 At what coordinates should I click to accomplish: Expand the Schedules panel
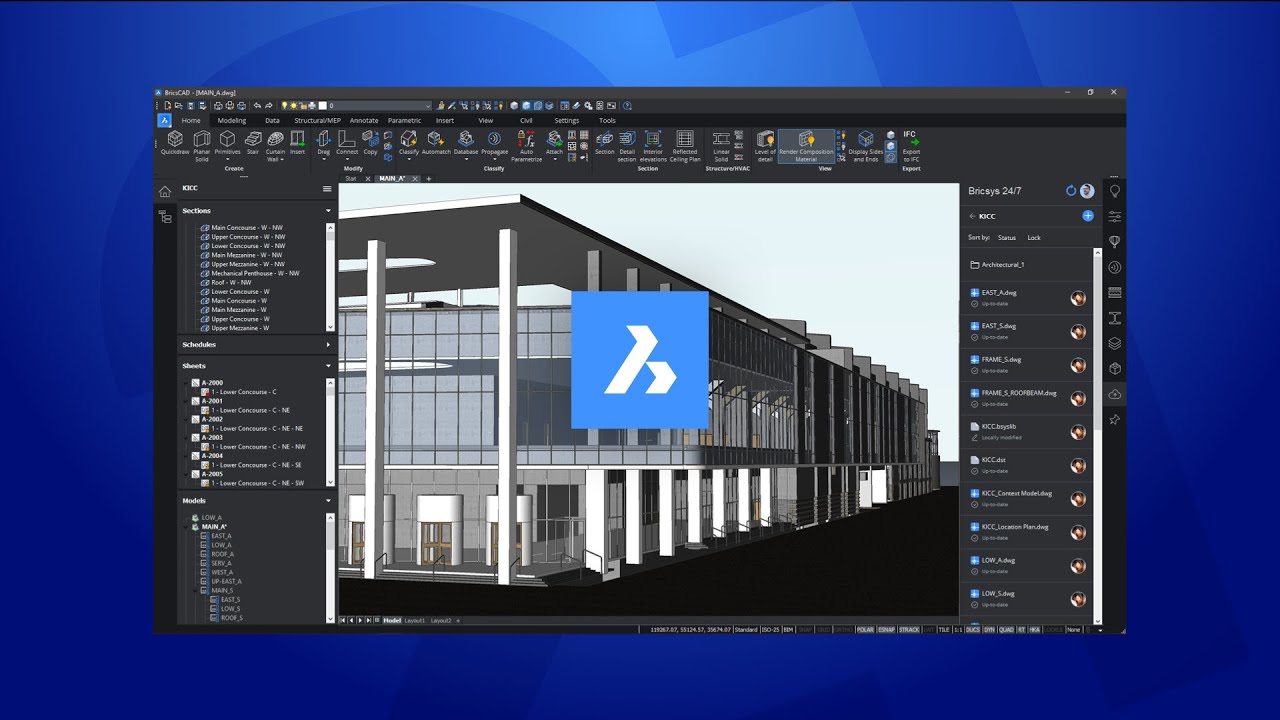(x=328, y=345)
